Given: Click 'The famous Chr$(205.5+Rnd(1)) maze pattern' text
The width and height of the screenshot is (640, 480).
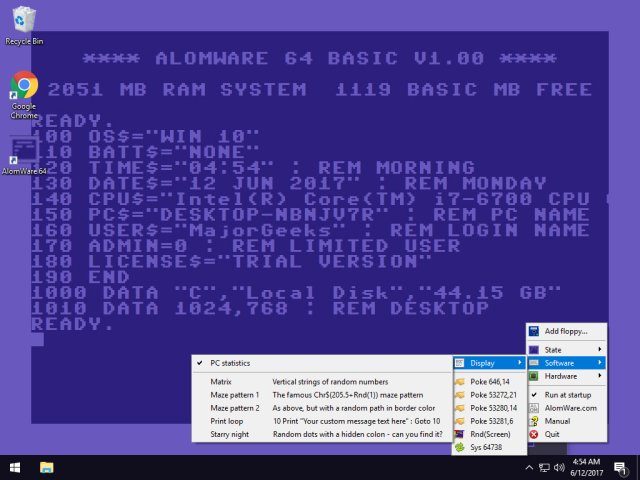Looking at the screenshot, I should pyautogui.click(x=348, y=395).
